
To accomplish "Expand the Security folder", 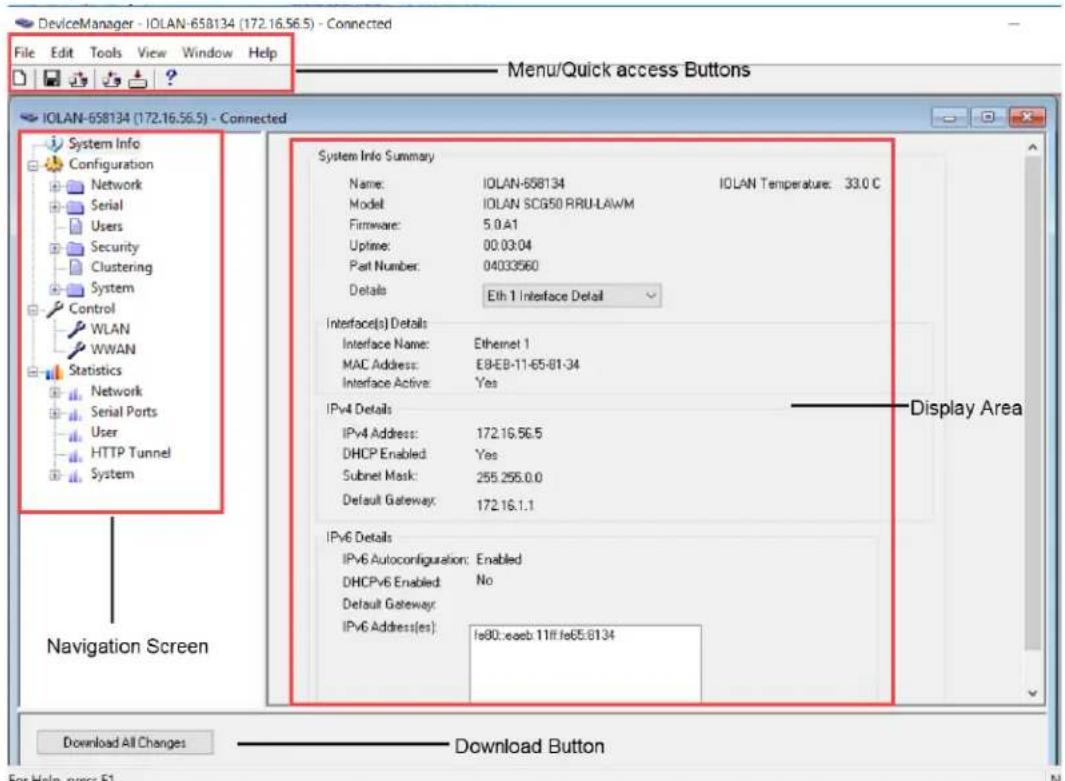I will [x=55, y=248].
